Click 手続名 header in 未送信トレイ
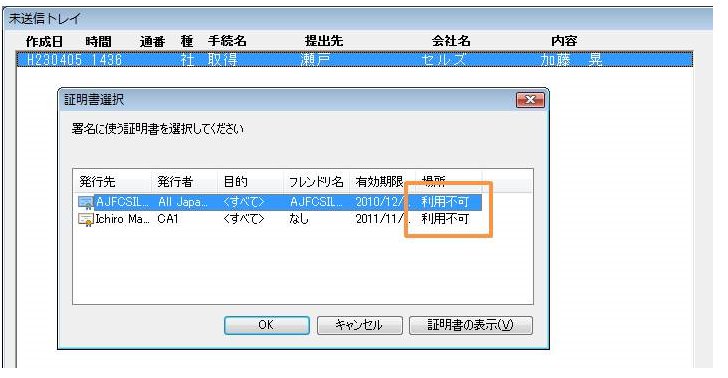Screen dimensions: 728x378 coord(227,41)
